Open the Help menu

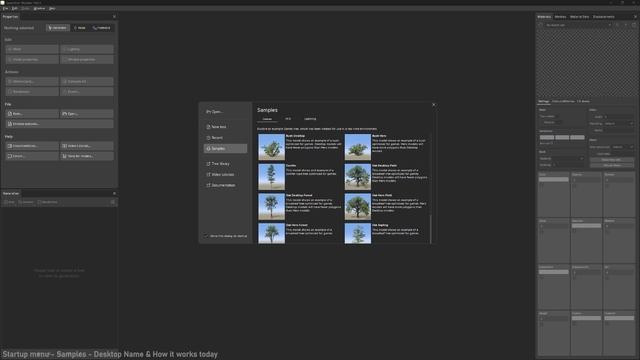coord(52,8)
